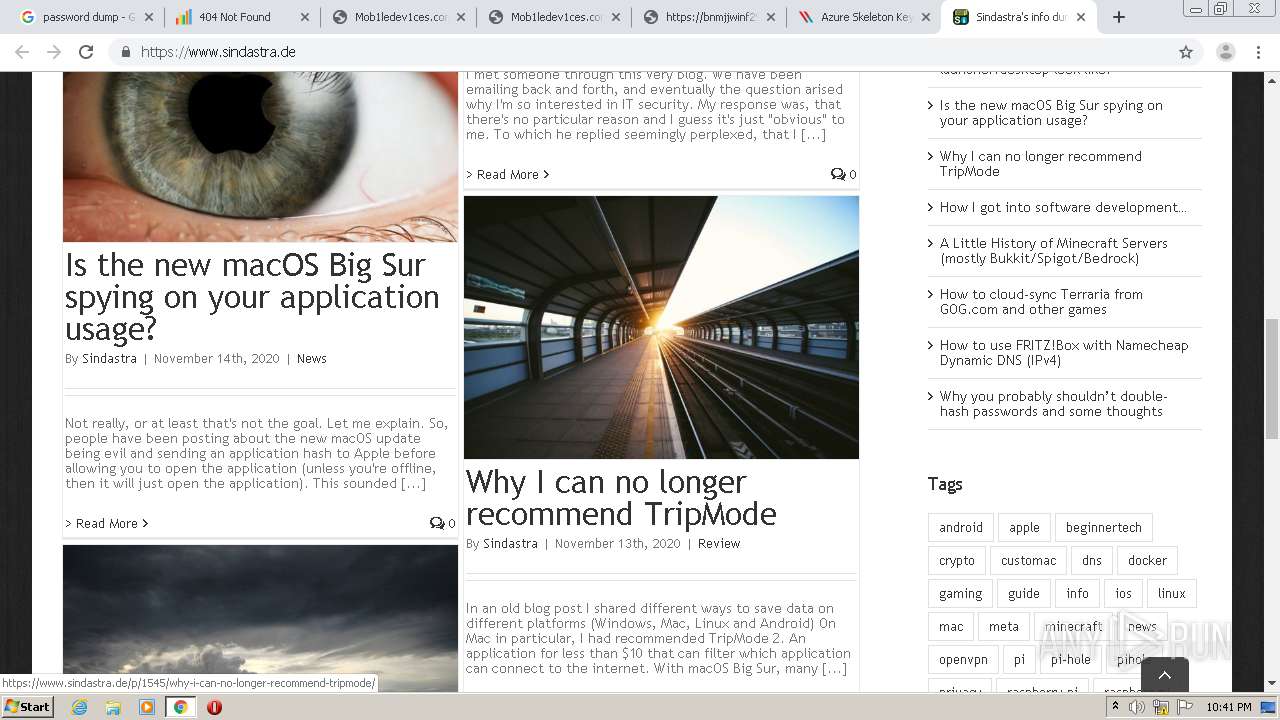
Task: Close the Sindastra's info dump tab
Action: coord(1081,17)
